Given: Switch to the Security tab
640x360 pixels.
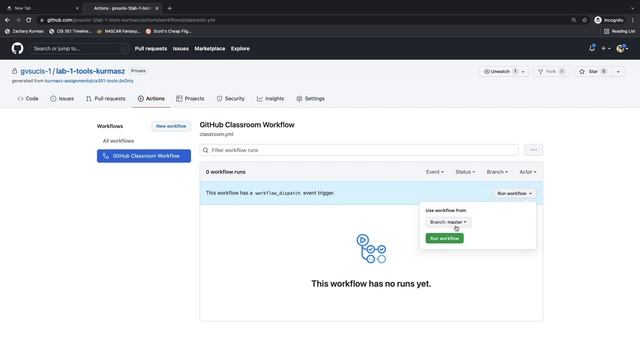Looking at the screenshot, I should click(231, 99).
